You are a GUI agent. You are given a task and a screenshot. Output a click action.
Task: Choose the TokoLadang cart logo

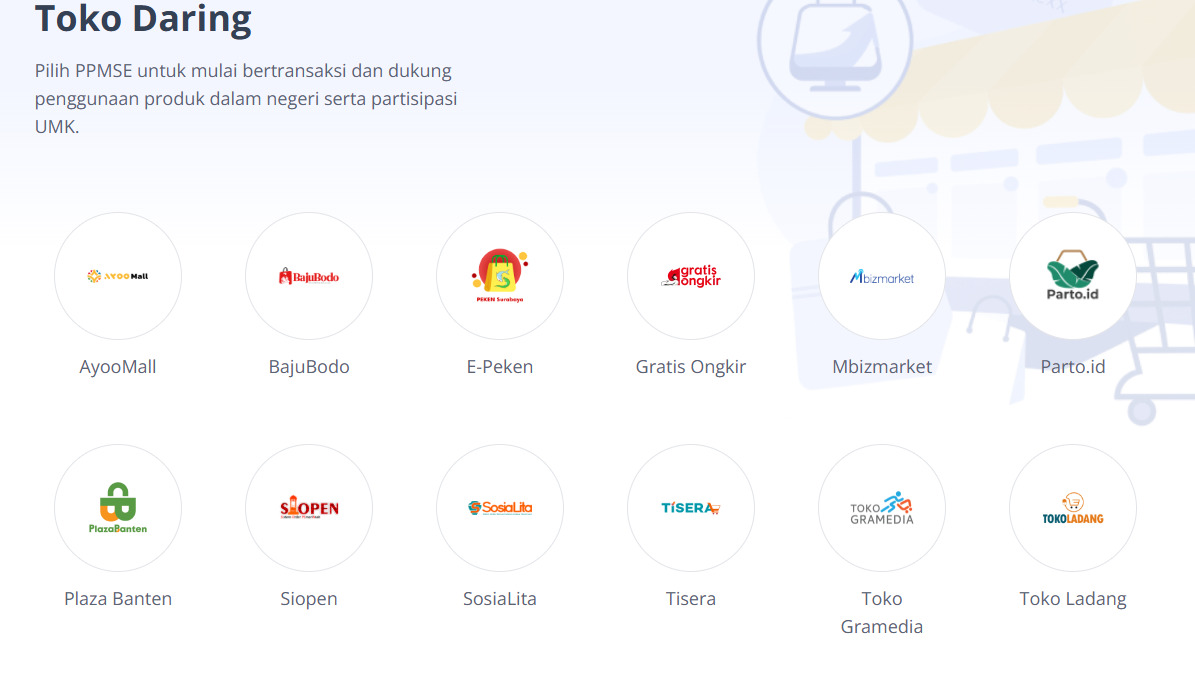1072,508
